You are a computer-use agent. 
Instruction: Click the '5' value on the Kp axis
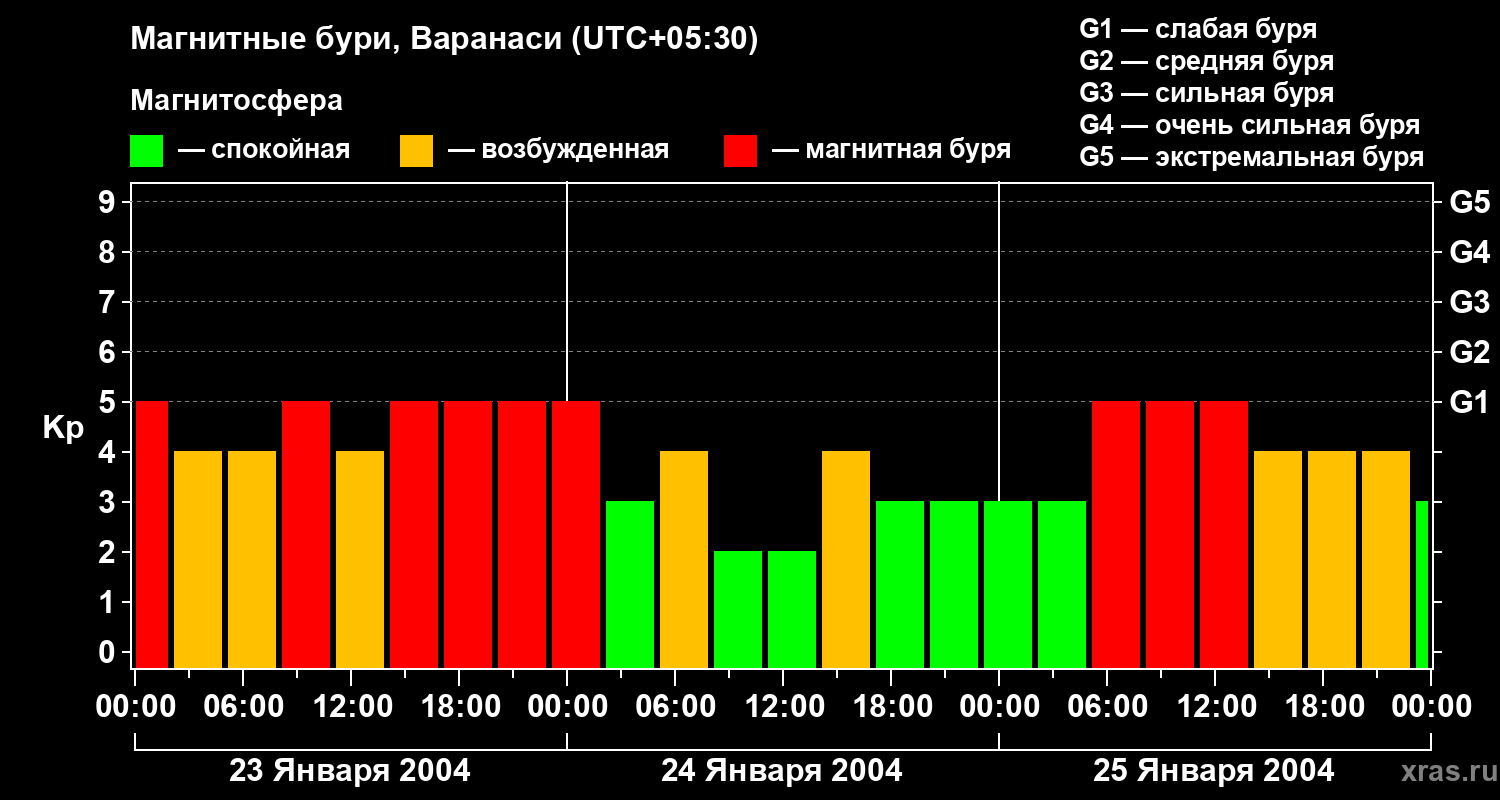(109, 403)
